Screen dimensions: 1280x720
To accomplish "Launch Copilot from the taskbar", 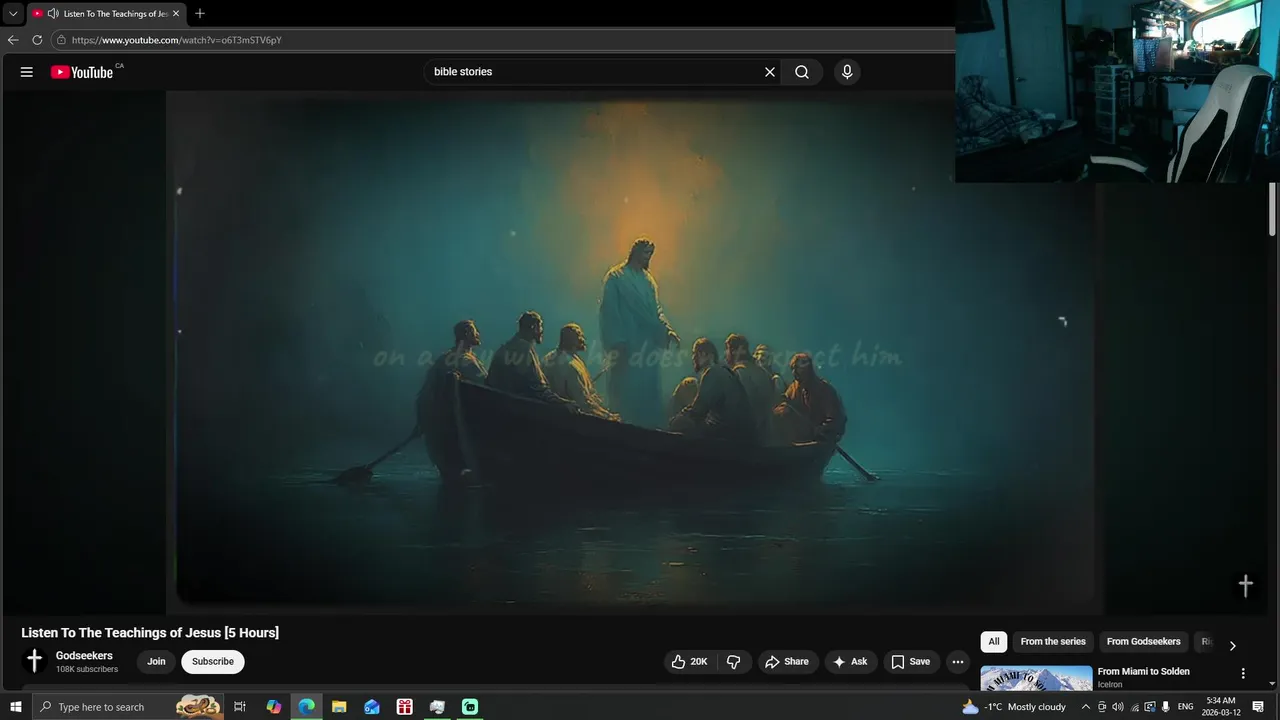I will click(274, 707).
